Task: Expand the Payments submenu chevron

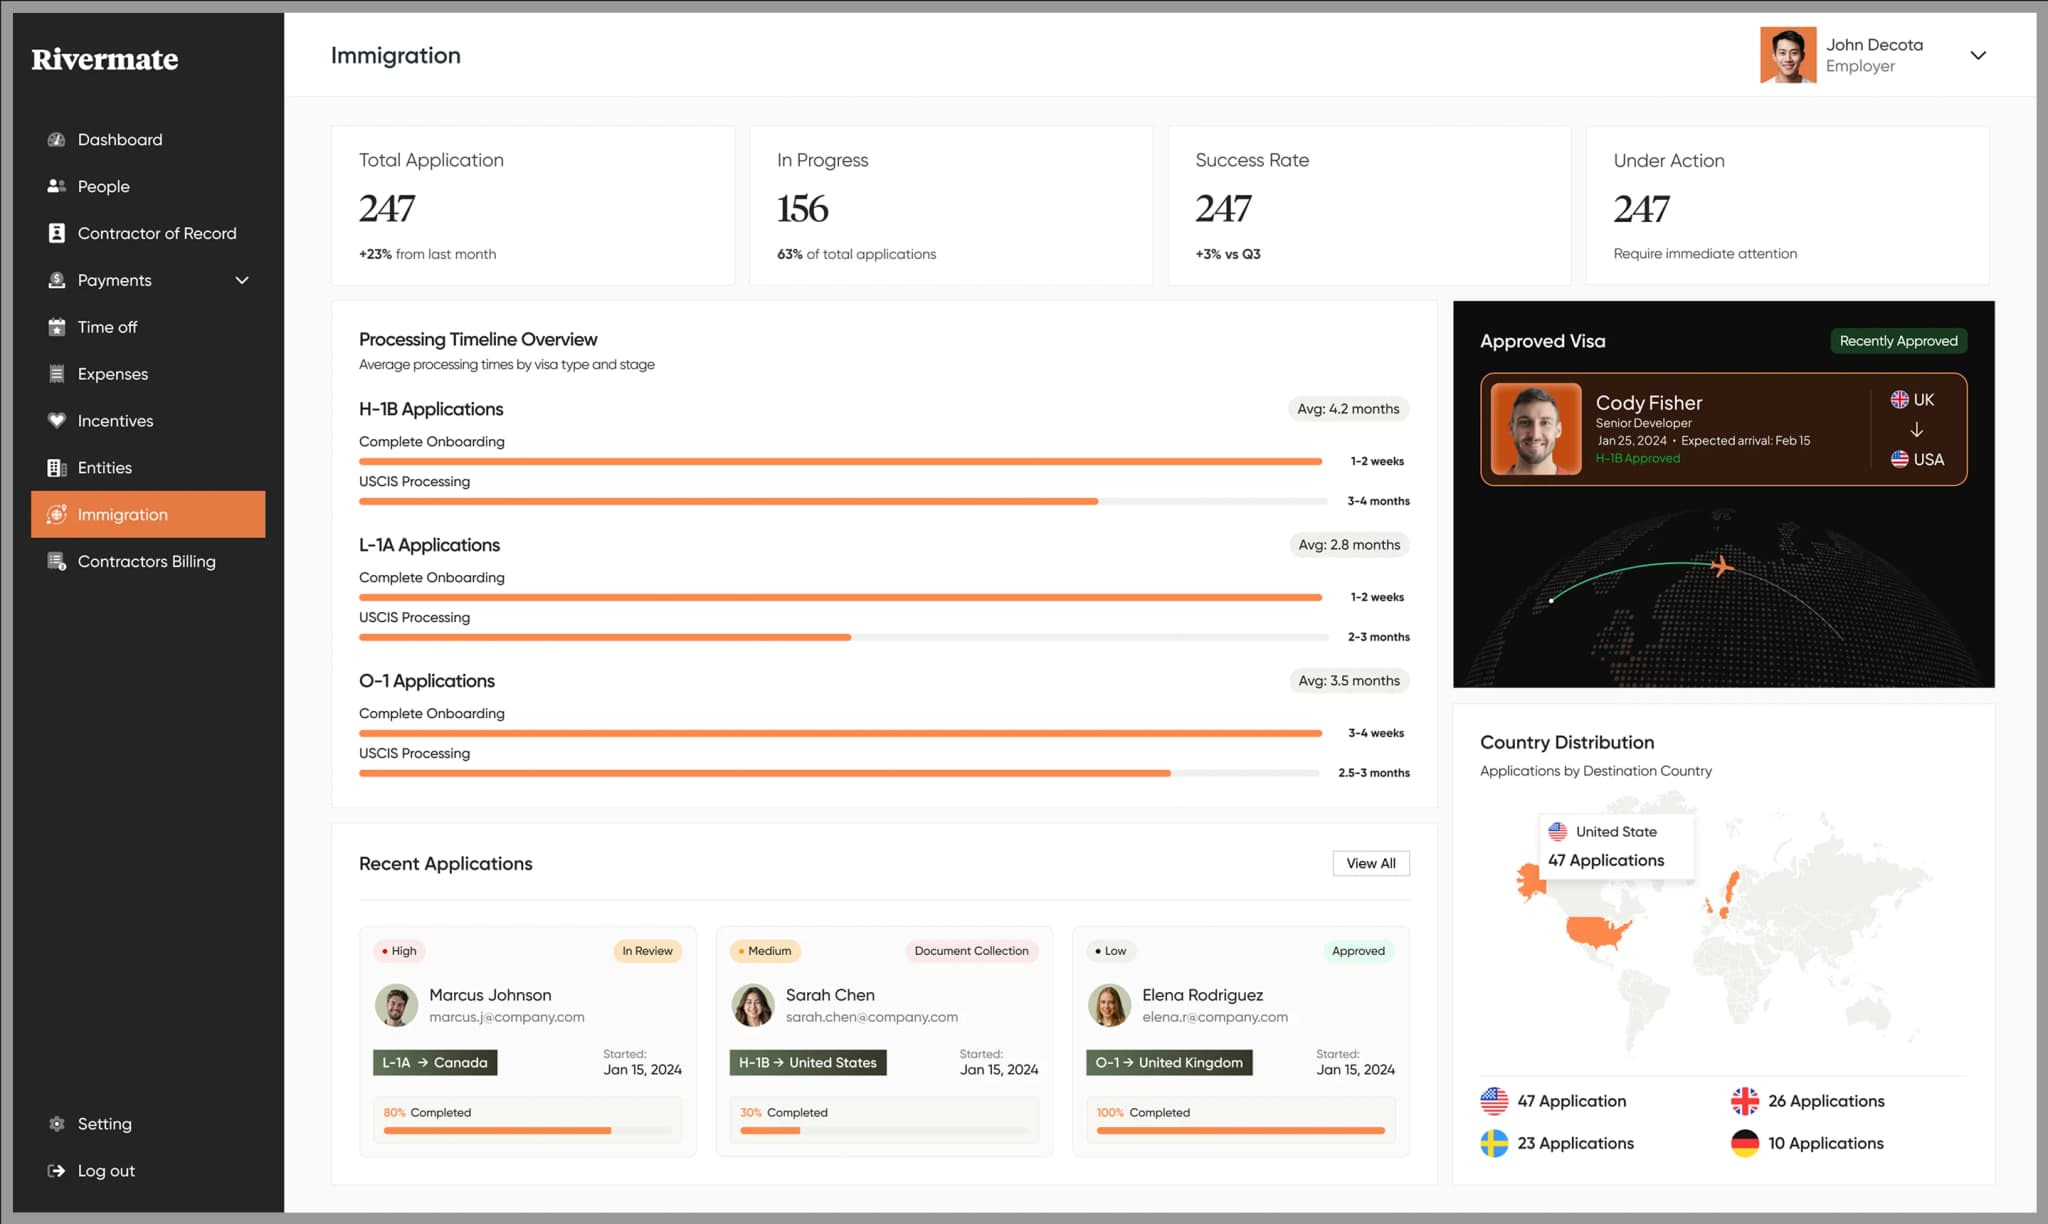Action: (x=241, y=280)
